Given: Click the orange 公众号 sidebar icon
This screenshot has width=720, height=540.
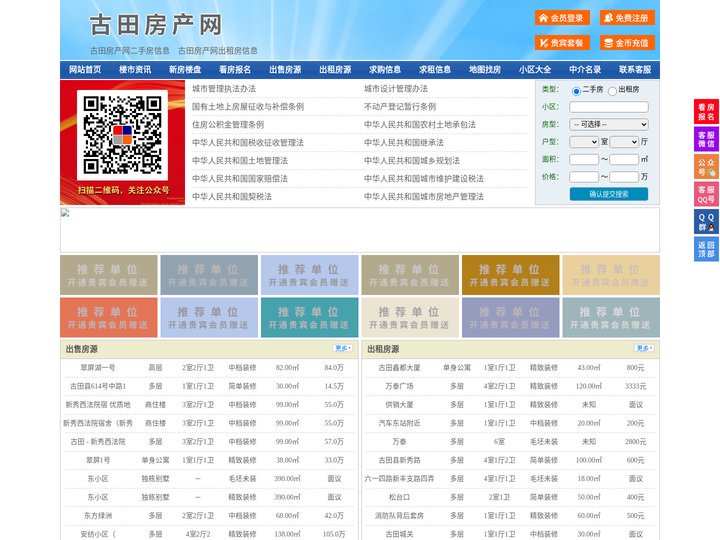Looking at the screenshot, I should (706, 167).
